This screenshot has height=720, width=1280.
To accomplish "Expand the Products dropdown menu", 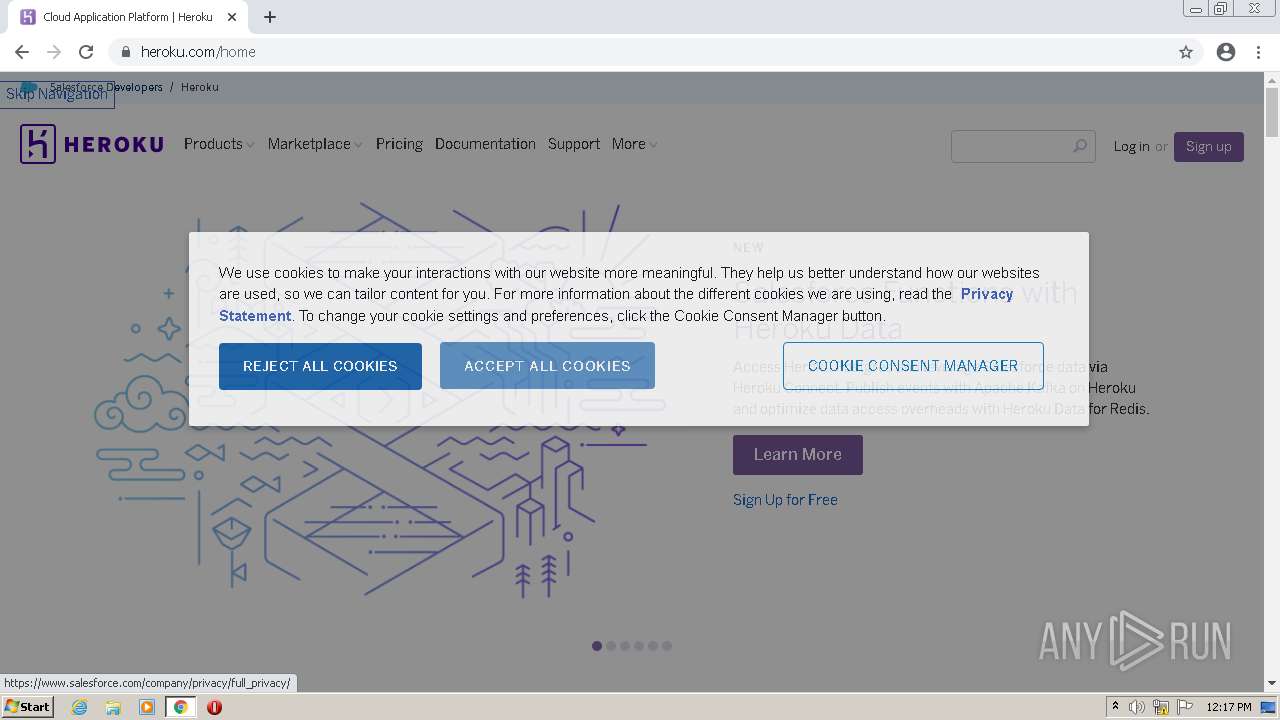I will (x=219, y=144).
